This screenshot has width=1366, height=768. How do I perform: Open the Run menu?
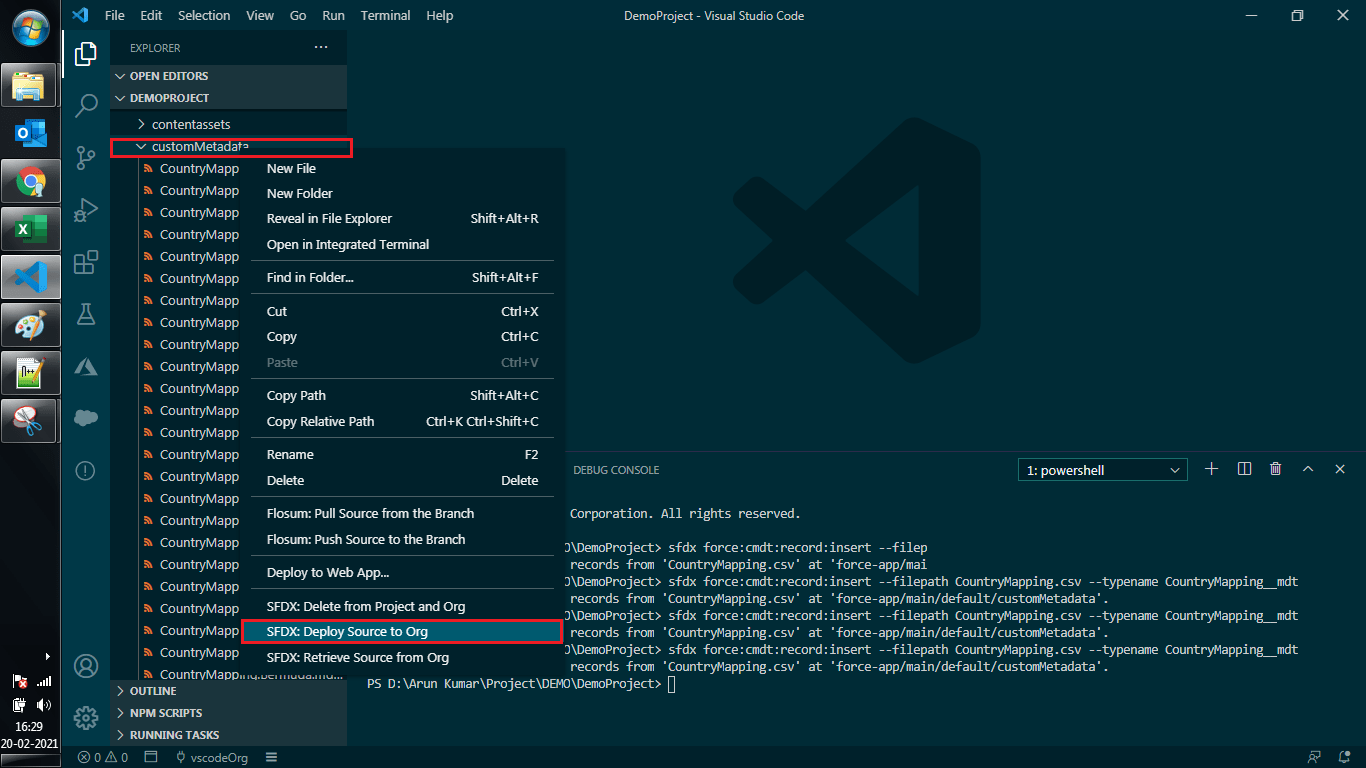(334, 15)
